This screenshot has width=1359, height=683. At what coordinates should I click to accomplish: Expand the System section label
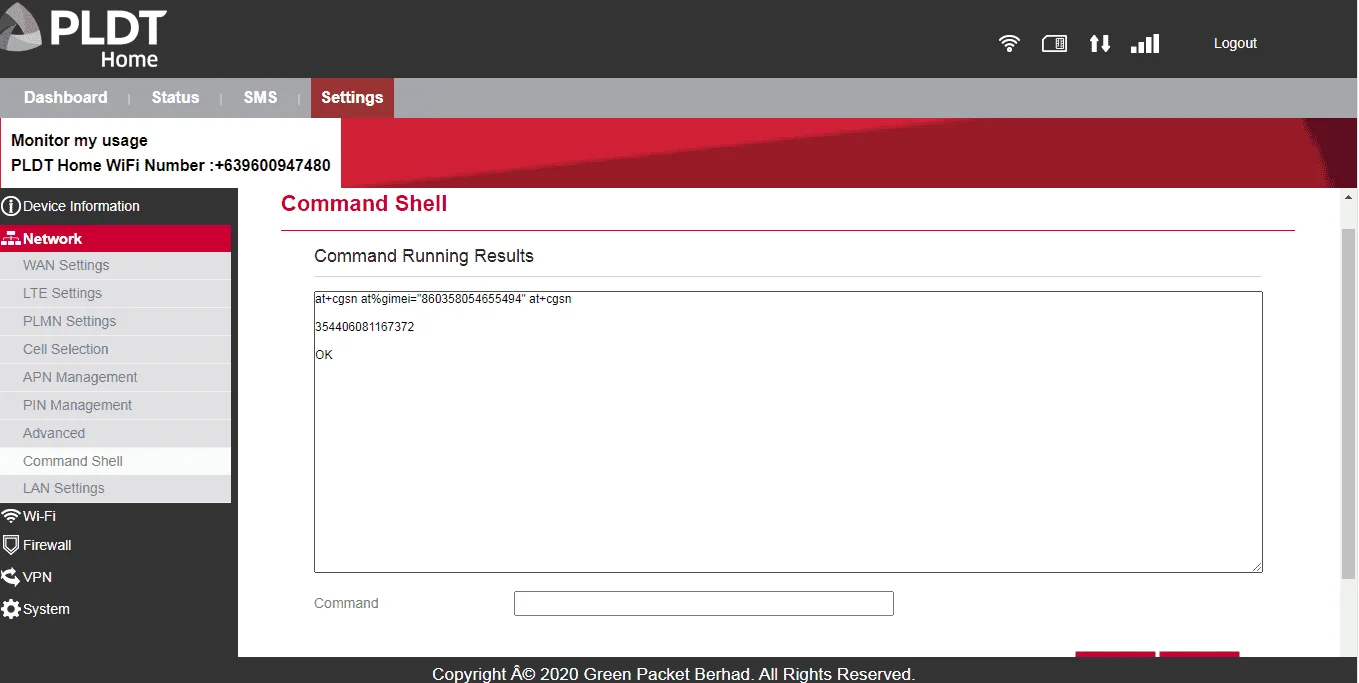pos(46,609)
